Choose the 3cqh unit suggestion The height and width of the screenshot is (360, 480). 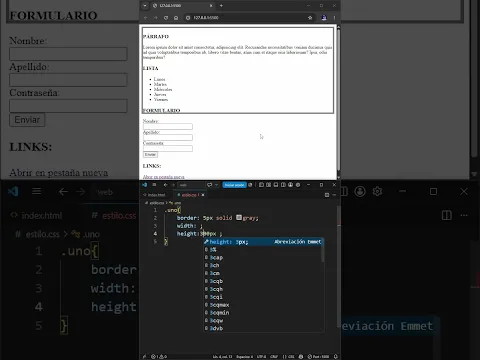263,289
